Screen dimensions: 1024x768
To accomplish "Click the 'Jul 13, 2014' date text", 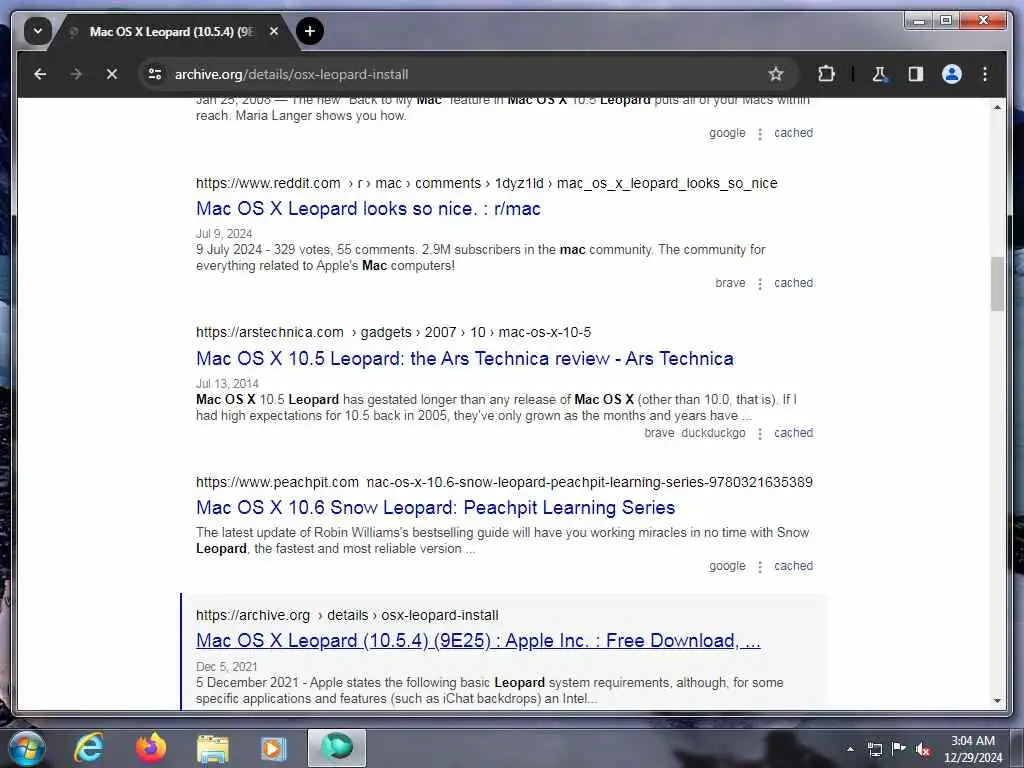I will [227, 384].
